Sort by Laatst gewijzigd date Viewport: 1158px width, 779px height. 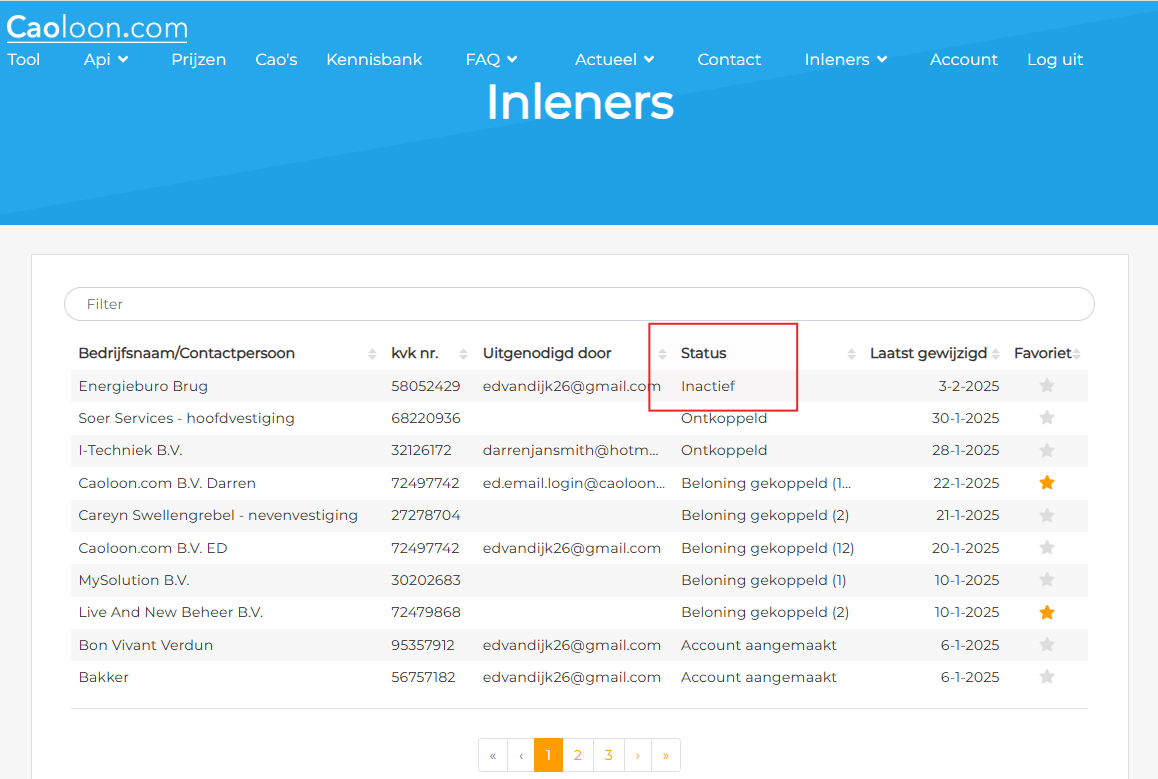point(996,353)
